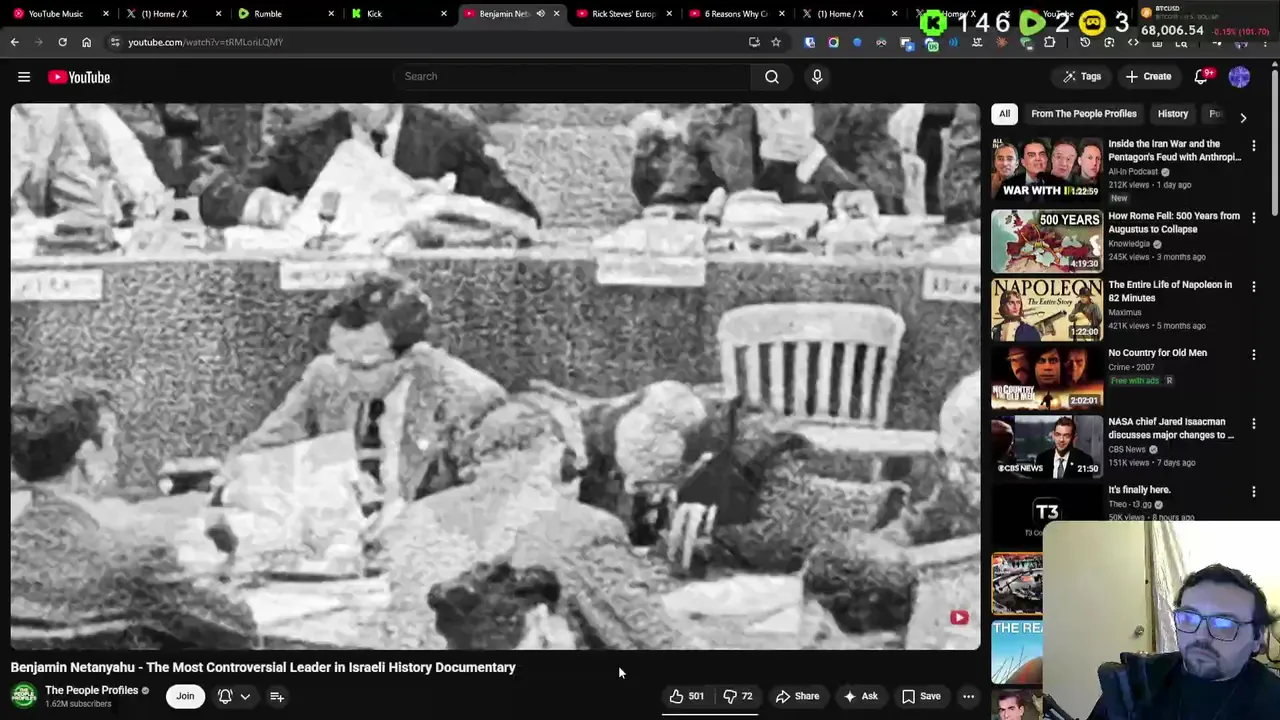The height and width of the screenshot is (720, 1280).
Task: Start voice search with microphone icon
Action: click(817, 76)
